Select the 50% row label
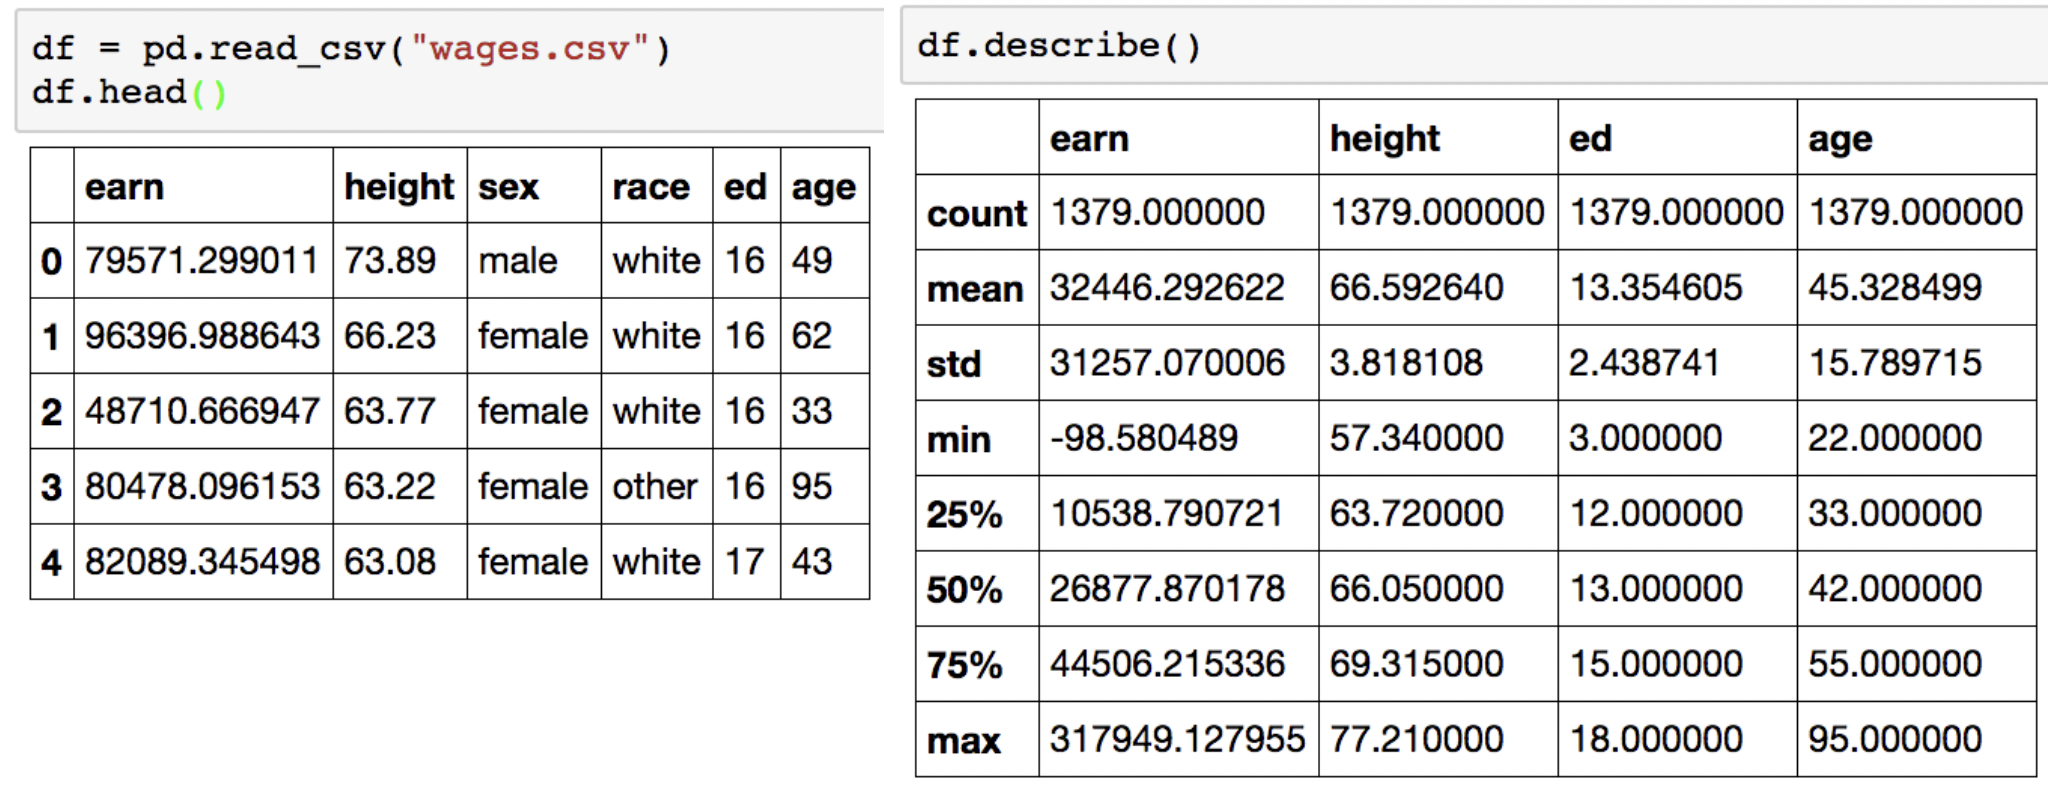2060x788 pixels. coord(964,589)
